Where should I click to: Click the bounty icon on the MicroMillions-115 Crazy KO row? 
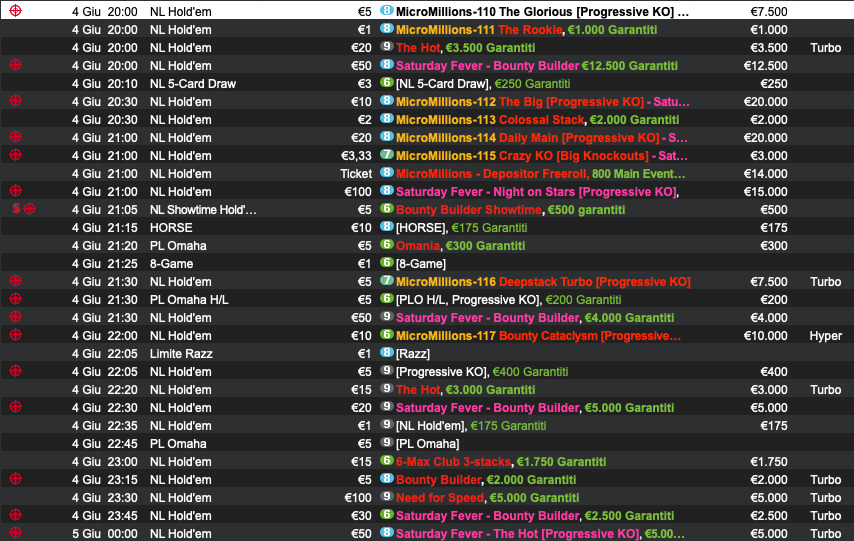coord(15,155)
